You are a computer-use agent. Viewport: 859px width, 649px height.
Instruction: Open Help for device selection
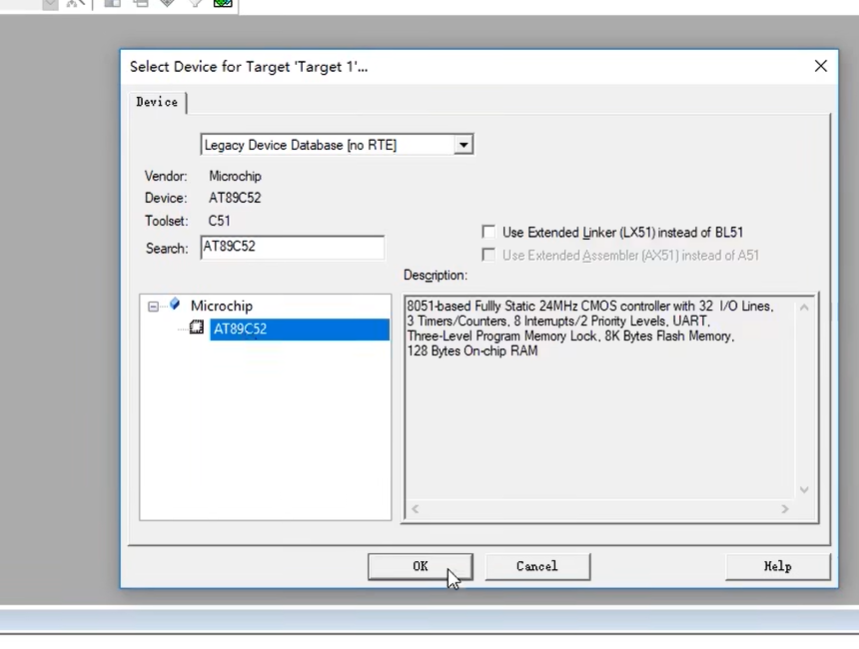(x=777, y=566)
